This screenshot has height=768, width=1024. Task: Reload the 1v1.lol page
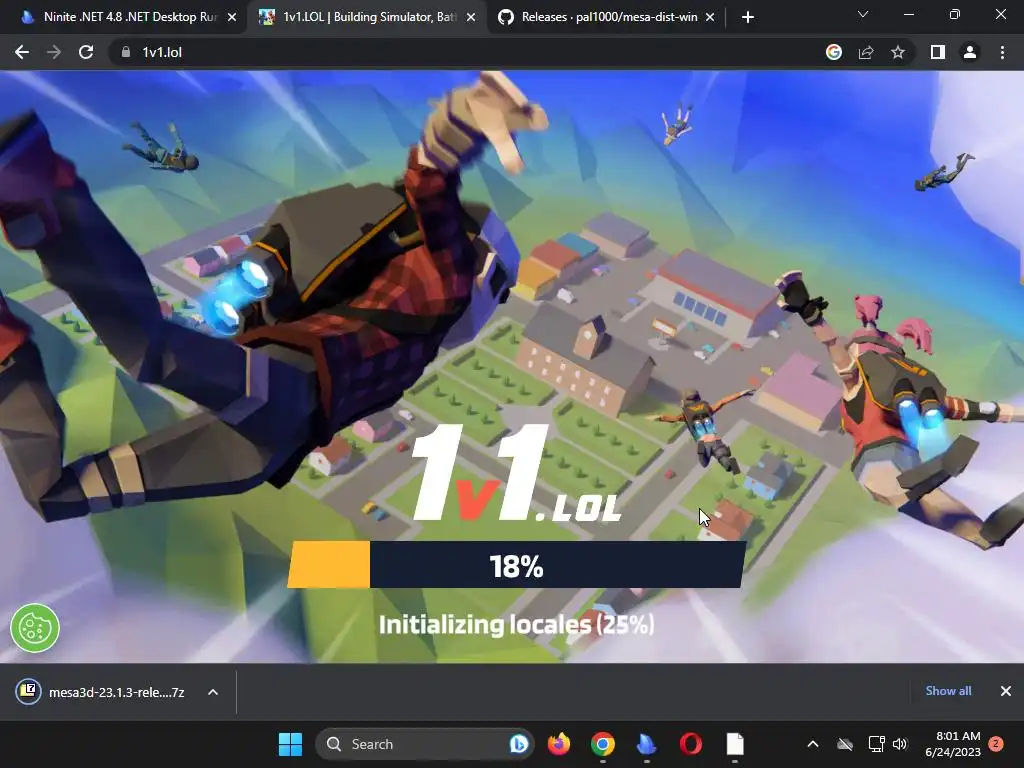86,52
